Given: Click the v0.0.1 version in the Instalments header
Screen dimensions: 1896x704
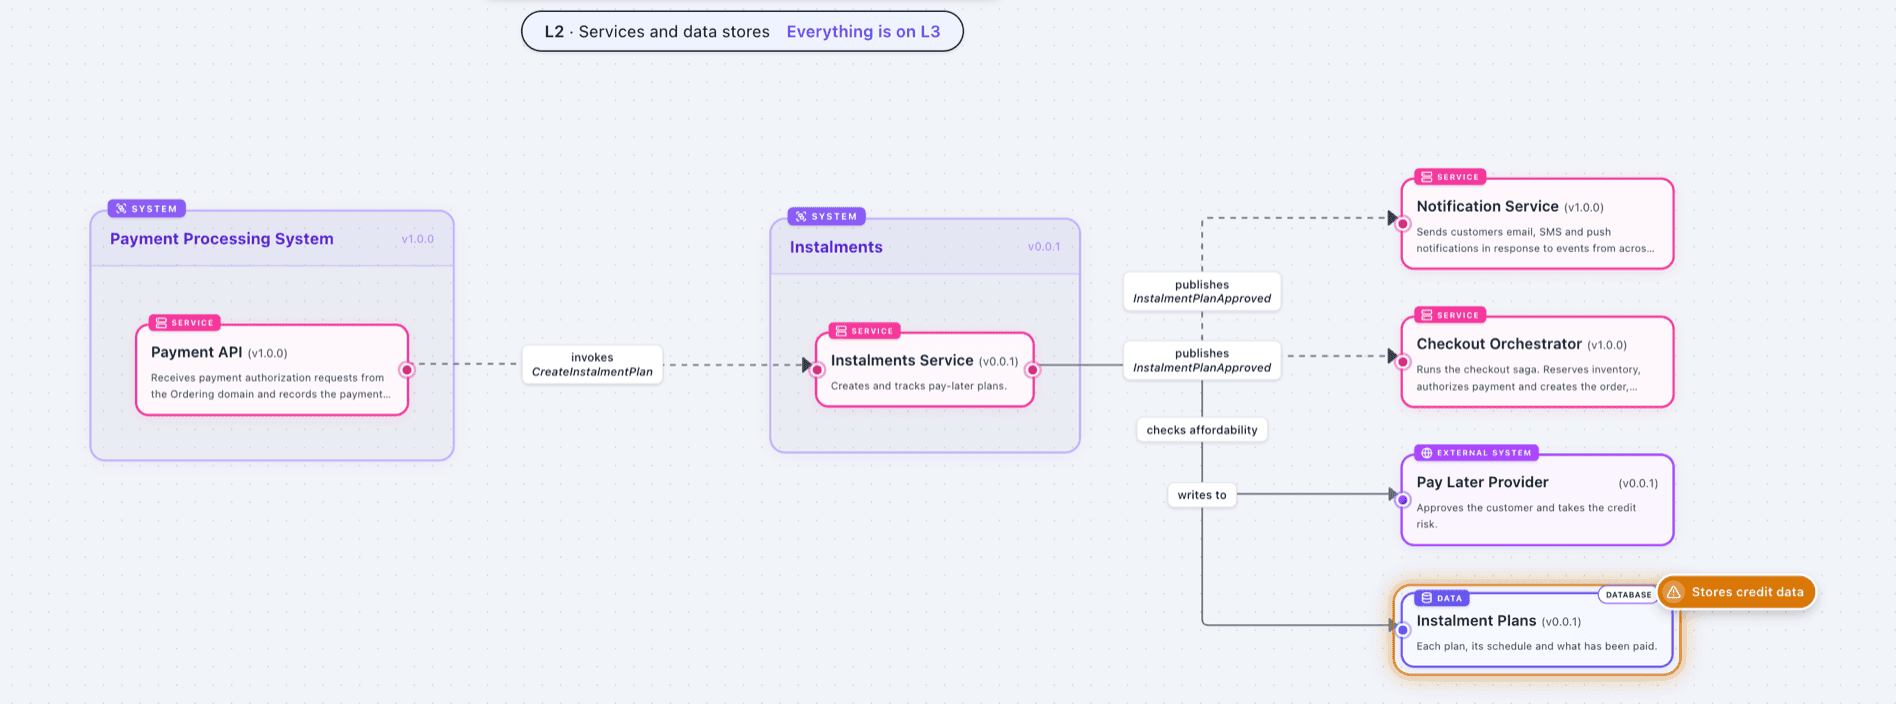Looking at the screenshot, I should coord(1044,247).
